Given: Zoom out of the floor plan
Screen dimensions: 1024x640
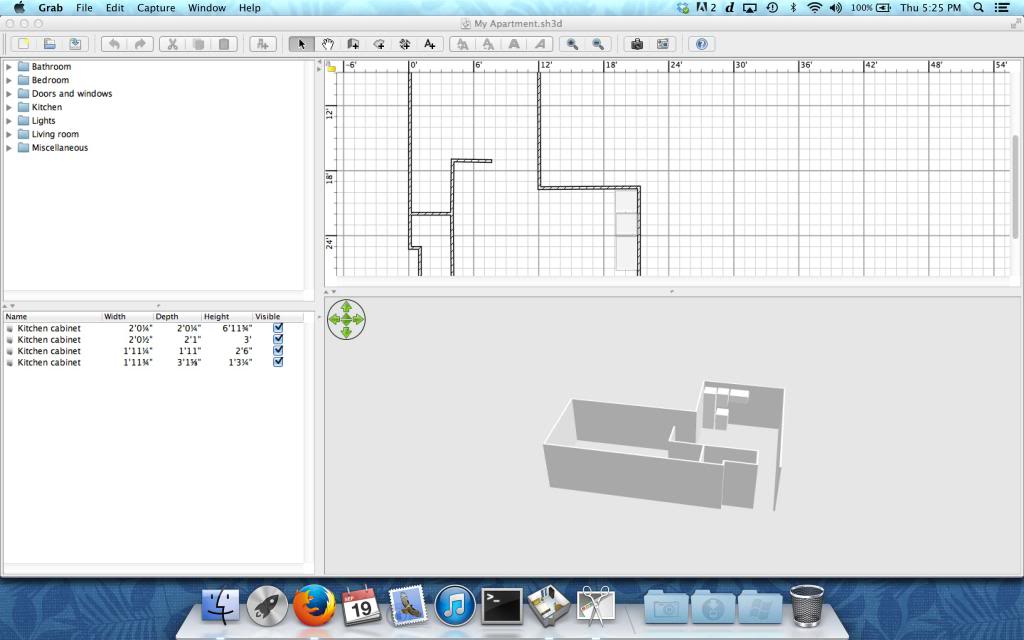Looking at the screenshot, I should 598,43.
